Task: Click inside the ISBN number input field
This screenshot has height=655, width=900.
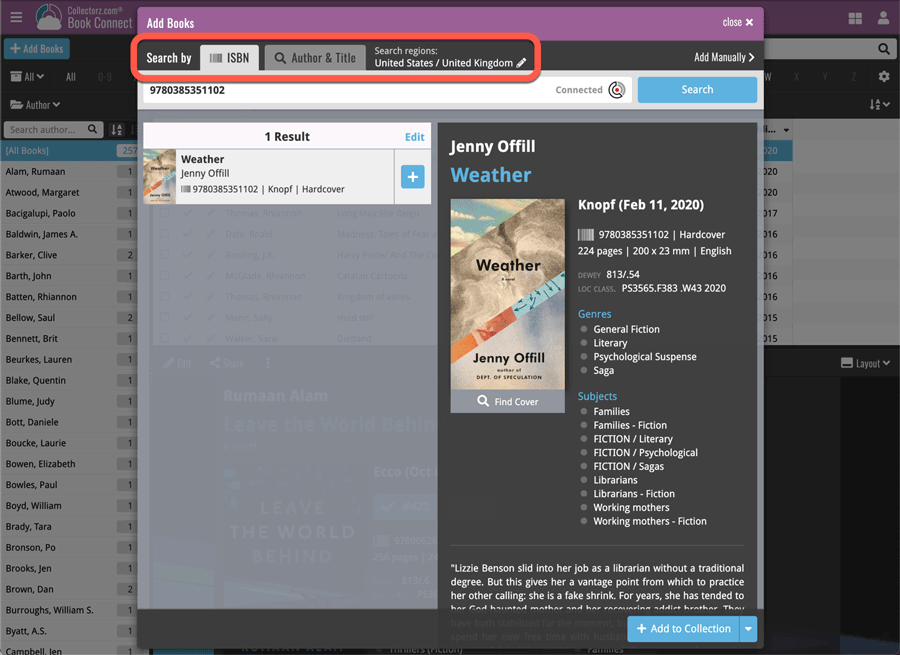Action: (300, 89)
